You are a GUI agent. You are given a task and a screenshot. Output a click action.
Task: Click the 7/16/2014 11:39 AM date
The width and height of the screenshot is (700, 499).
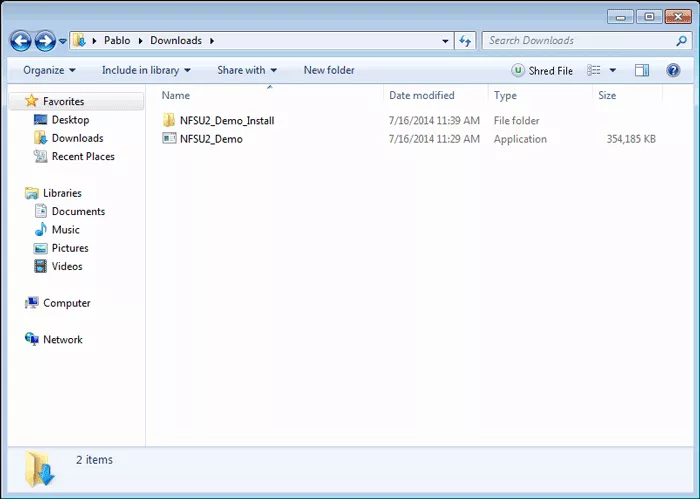tap(434, 121)
